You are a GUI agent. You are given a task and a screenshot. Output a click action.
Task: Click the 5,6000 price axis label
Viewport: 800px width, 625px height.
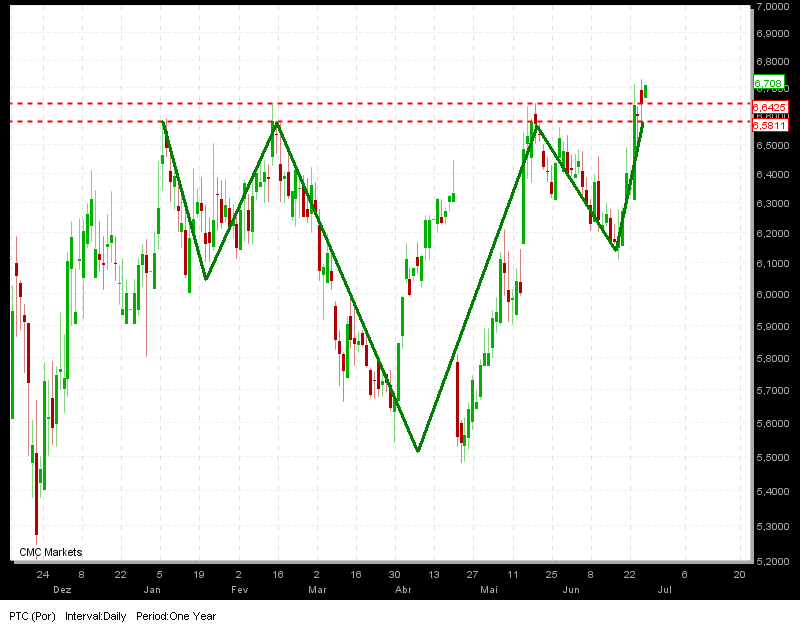[773, 424]
